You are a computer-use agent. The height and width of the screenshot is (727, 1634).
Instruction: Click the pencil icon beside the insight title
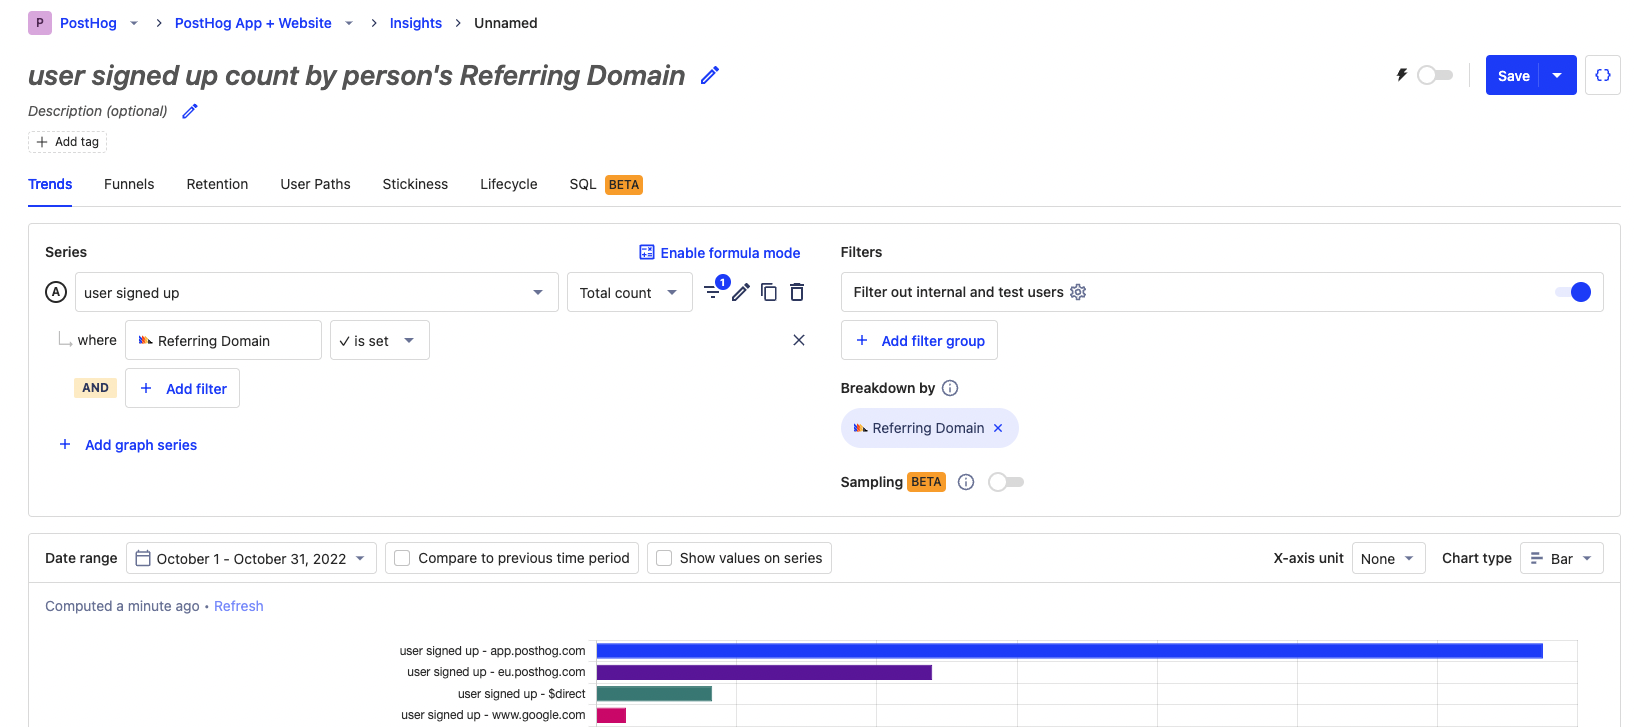(x=710, y=76)
